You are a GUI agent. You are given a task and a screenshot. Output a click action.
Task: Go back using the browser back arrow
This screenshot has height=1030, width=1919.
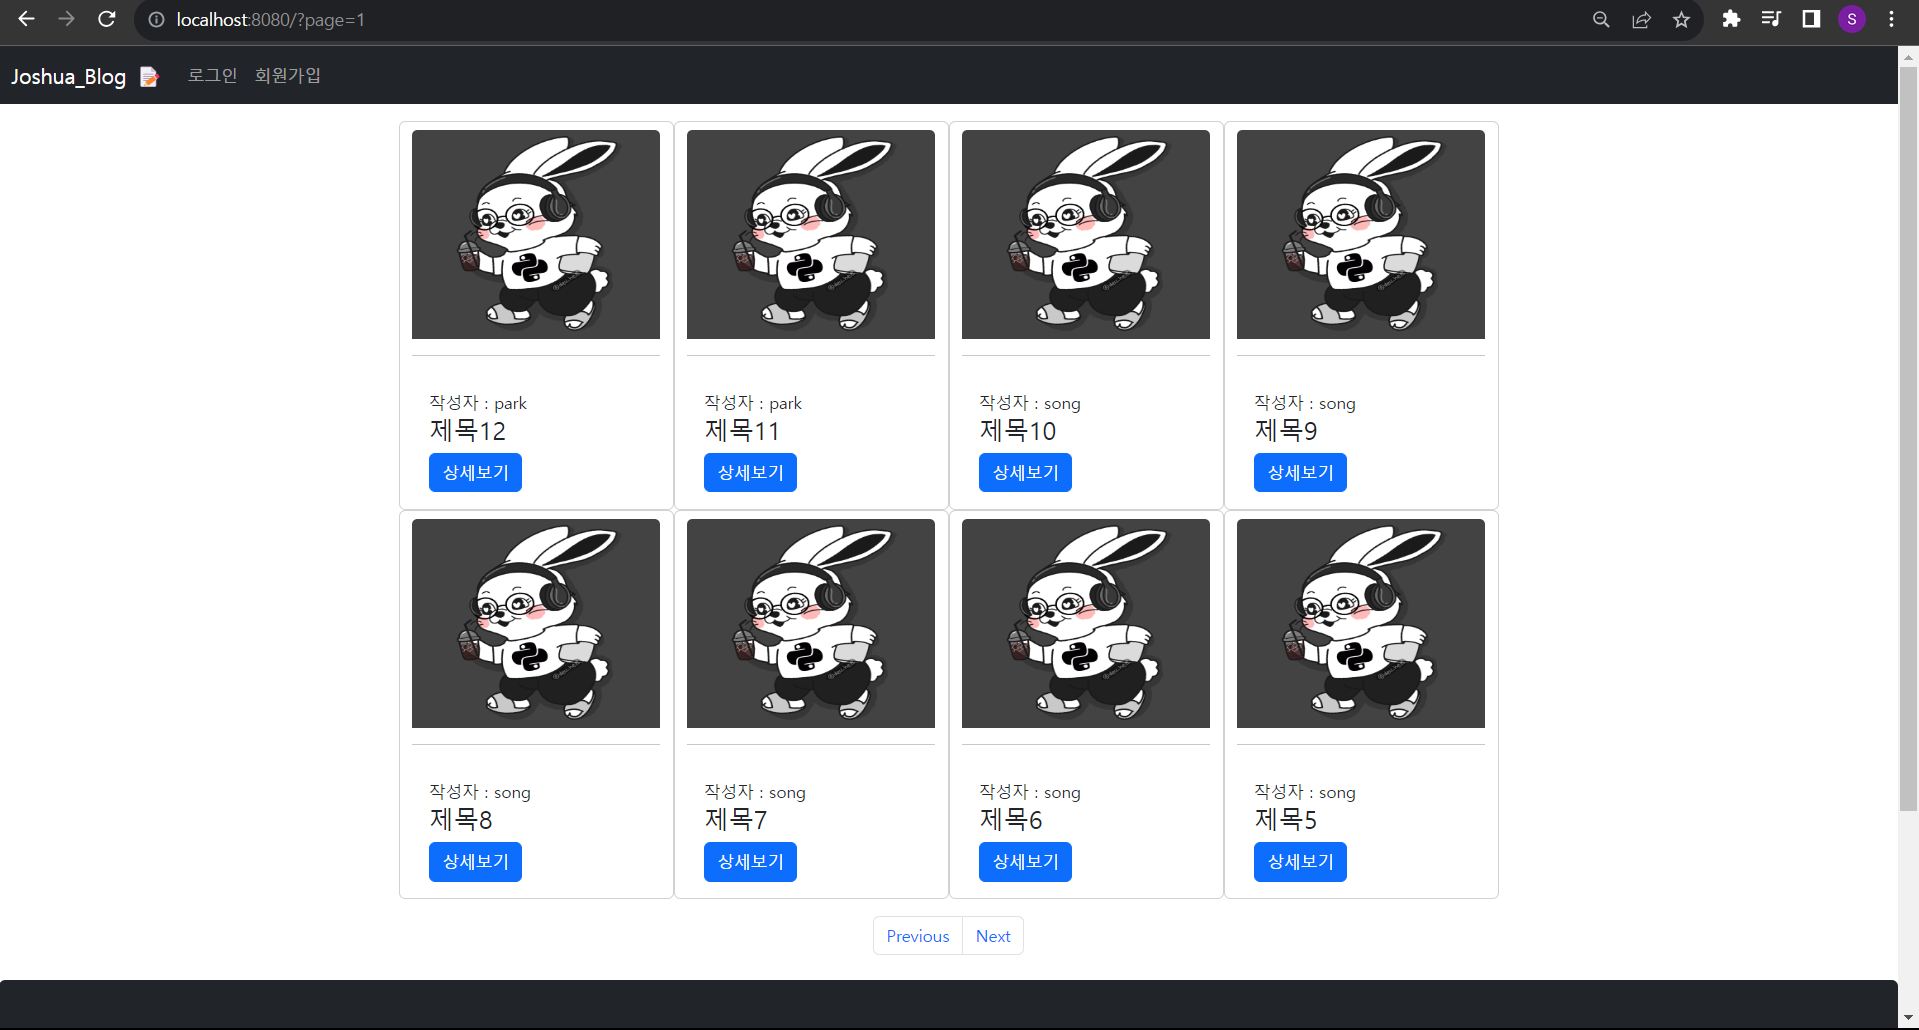pyautogui.click(x=27, y=19)
